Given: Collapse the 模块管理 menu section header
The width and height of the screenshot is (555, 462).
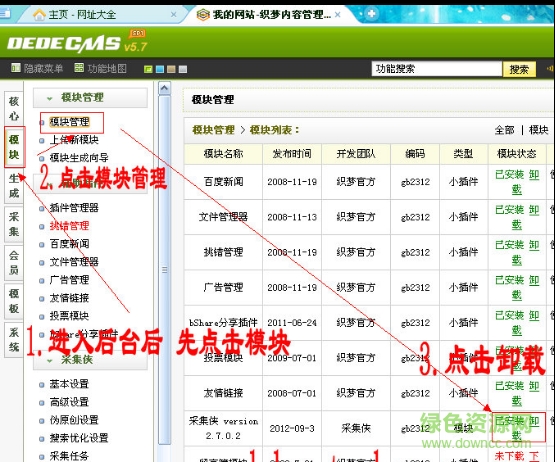Looking at the screenshot, I should click(90, 98).
